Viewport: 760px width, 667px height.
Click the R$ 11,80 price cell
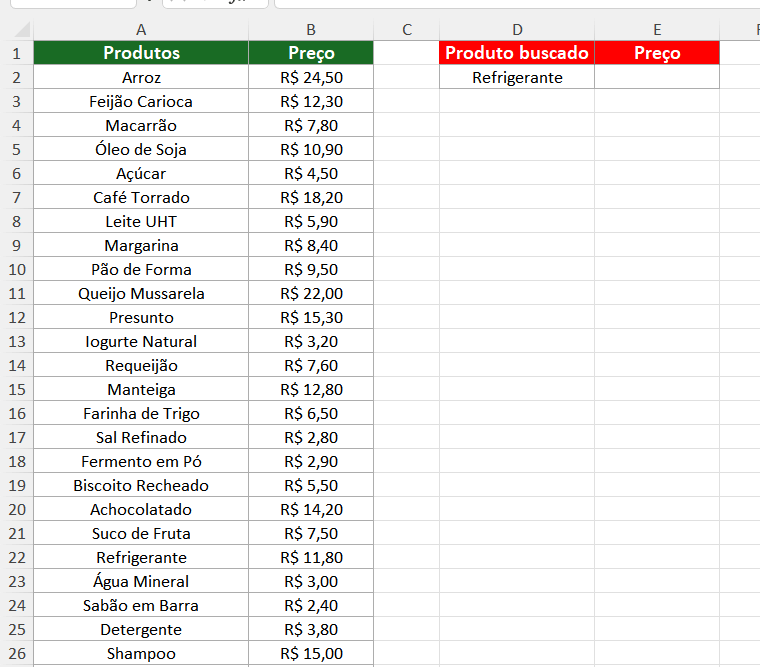click(311, 557)
